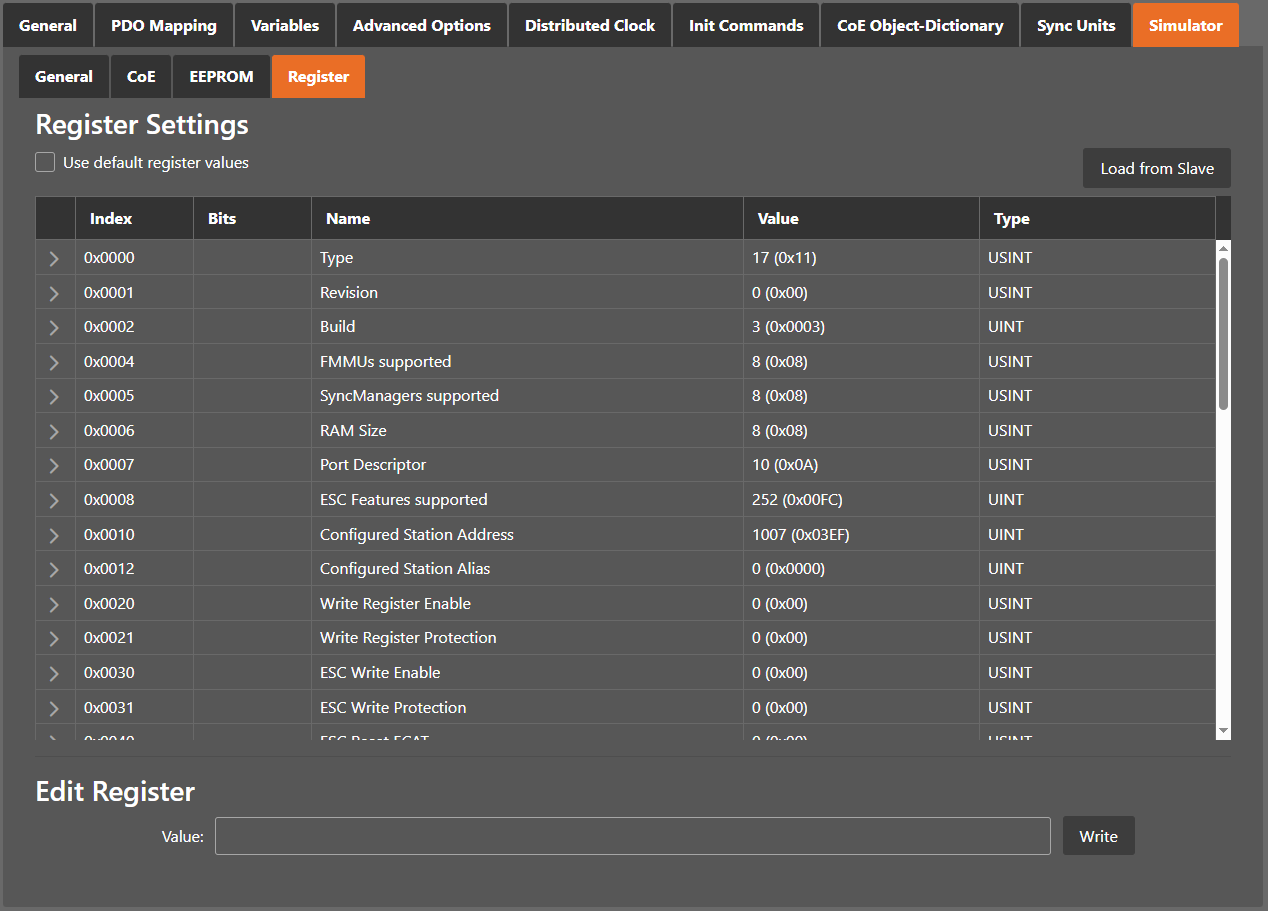Select the ESC Features supported name cell
Viewport: 1268px width, 911px height.
tap(527, 500)
